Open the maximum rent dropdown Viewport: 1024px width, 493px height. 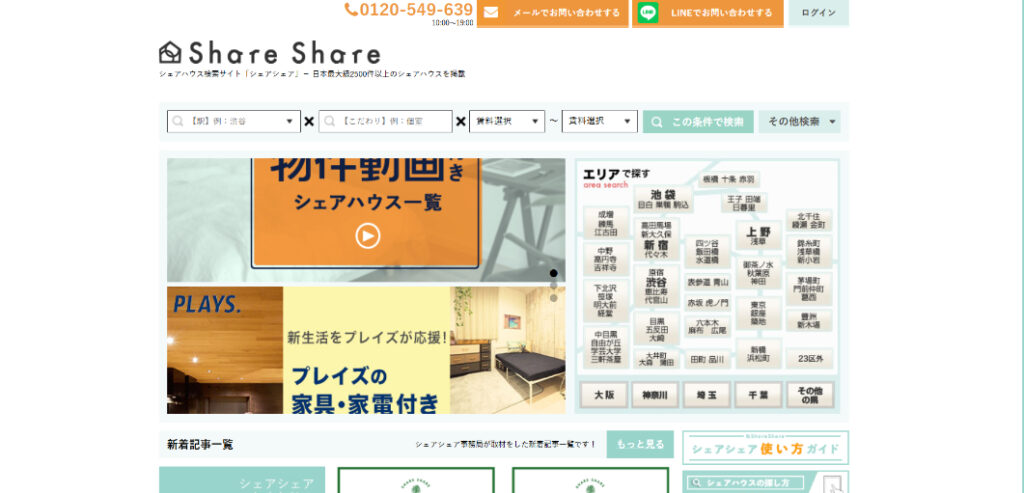click(x=599, y=121)
